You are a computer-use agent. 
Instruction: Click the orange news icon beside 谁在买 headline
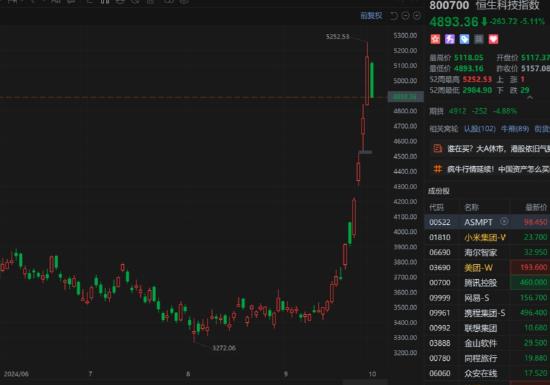tap(437, 149)
